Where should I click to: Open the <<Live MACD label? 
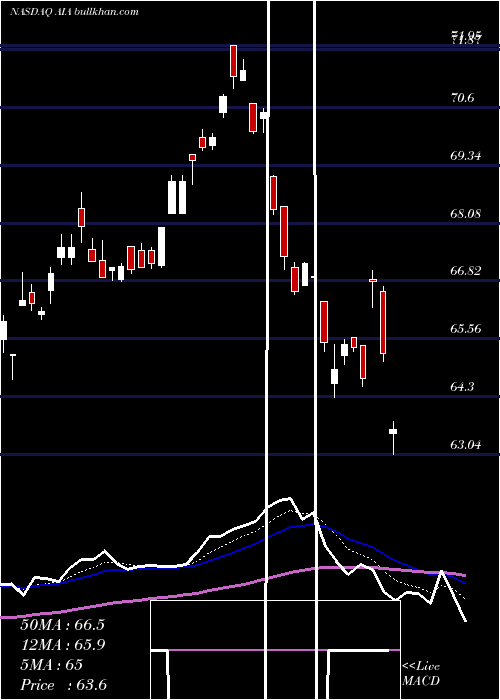pos(421,674)
